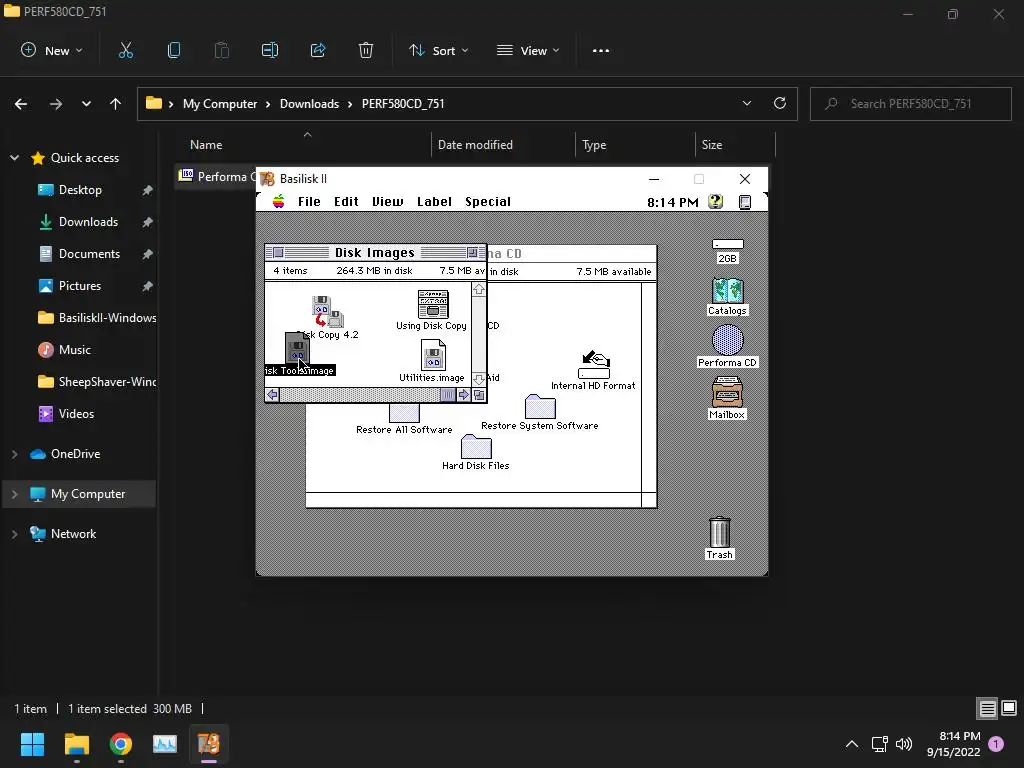Open the Special menu in Mac Finder
This screenshot has width=1024, height=768.
488,202
